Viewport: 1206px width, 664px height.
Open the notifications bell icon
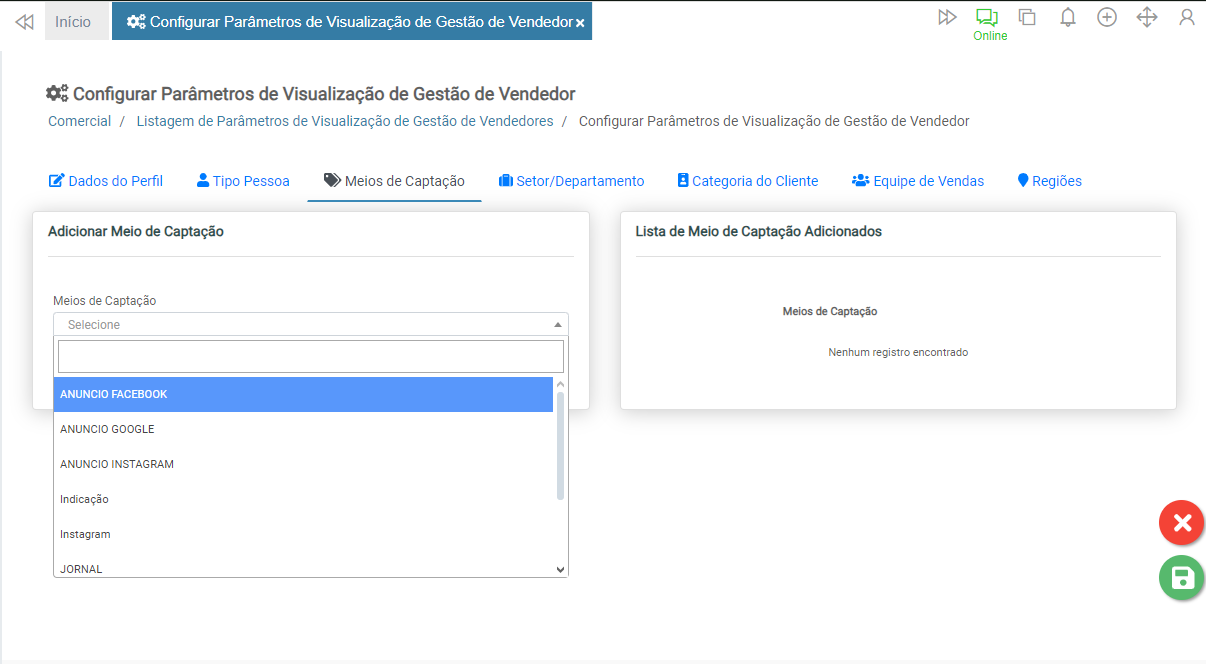pyautogui.click(x=1067, y=17)
